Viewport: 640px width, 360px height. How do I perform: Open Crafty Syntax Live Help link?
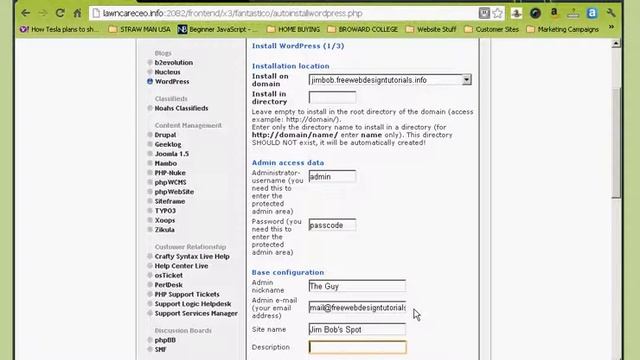(192, 256)
